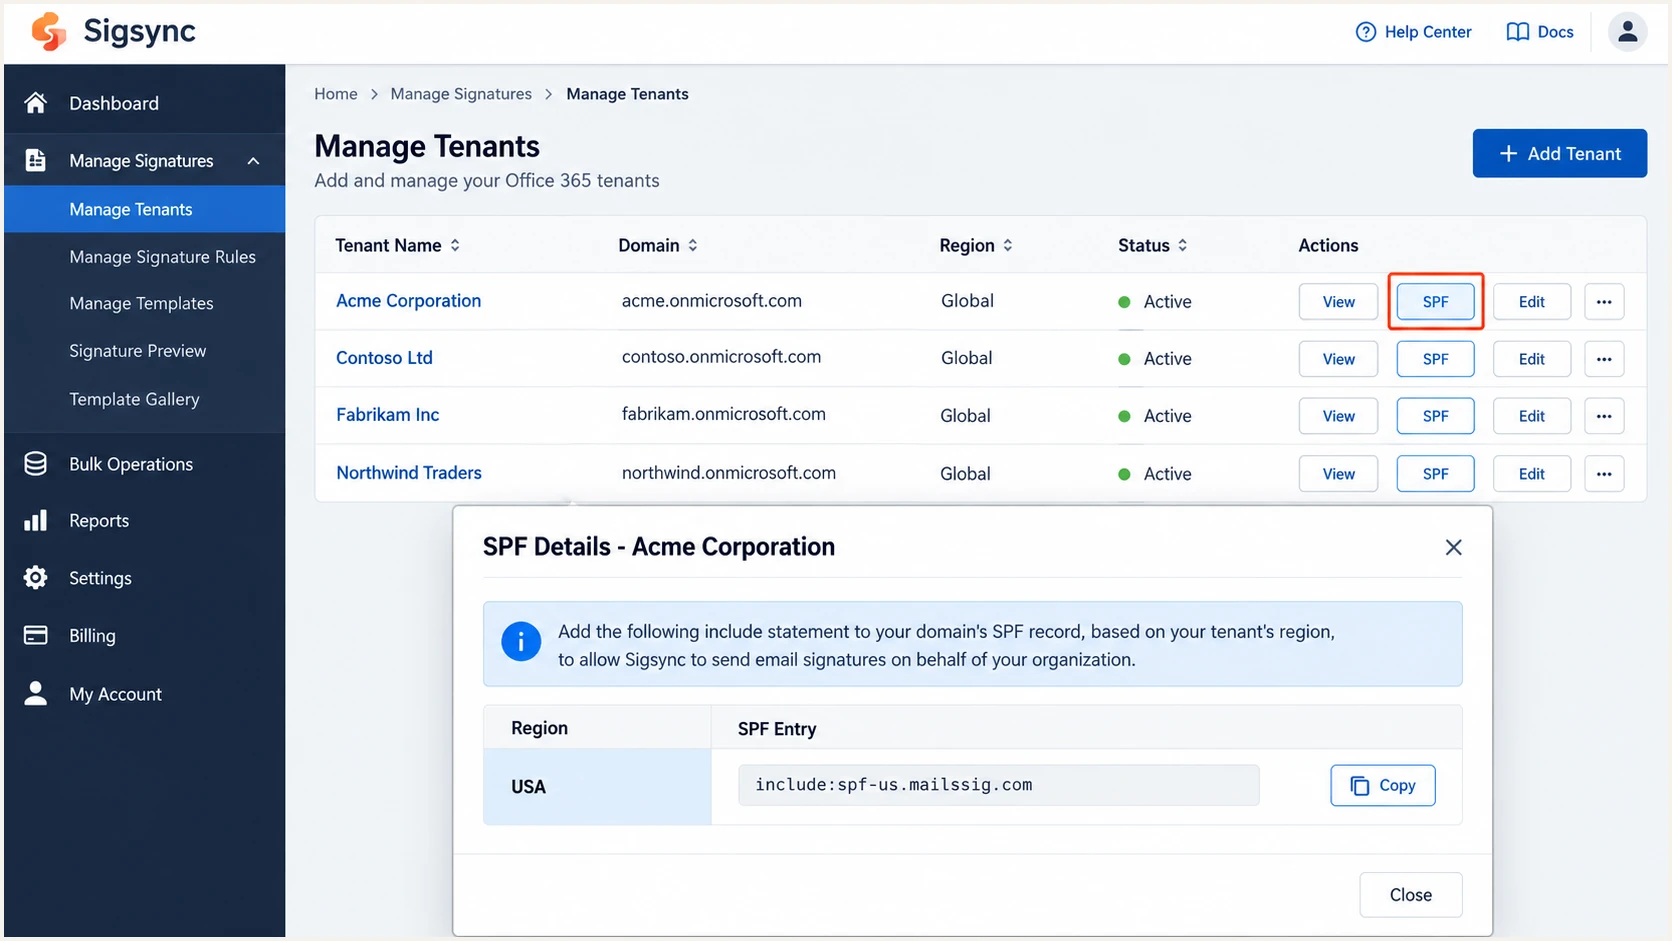Open more options for Acme Corporation
Viewport: 1672px width, 941px height.
pyautogui.click(x=1604, y=302)
